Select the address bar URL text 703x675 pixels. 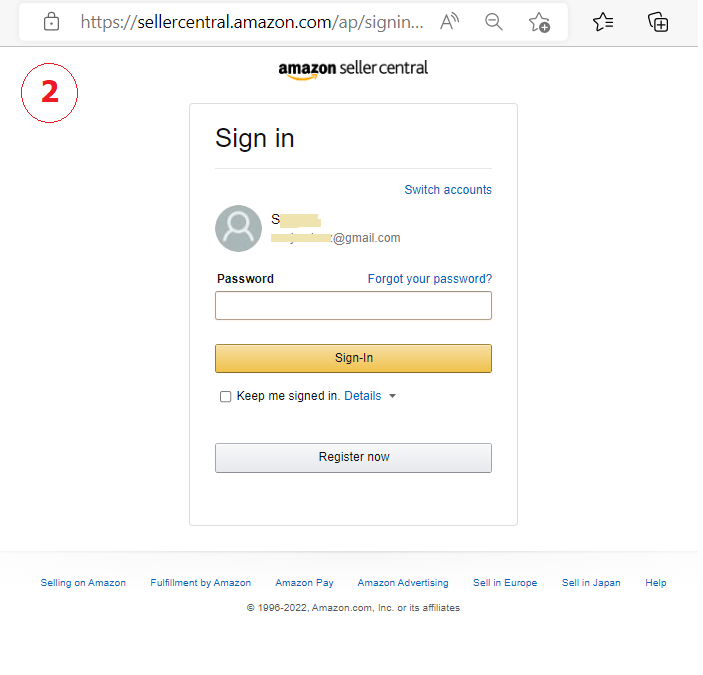click(250, 22)
